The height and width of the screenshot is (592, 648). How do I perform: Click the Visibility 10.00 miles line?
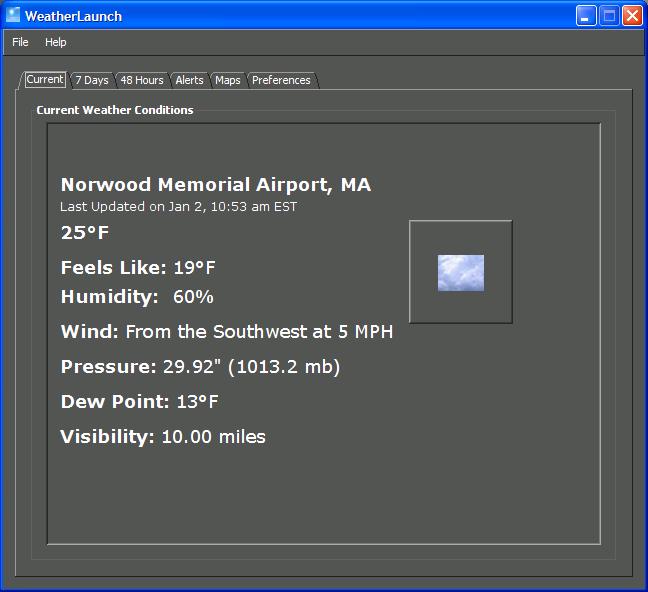[x=163, y=437]
